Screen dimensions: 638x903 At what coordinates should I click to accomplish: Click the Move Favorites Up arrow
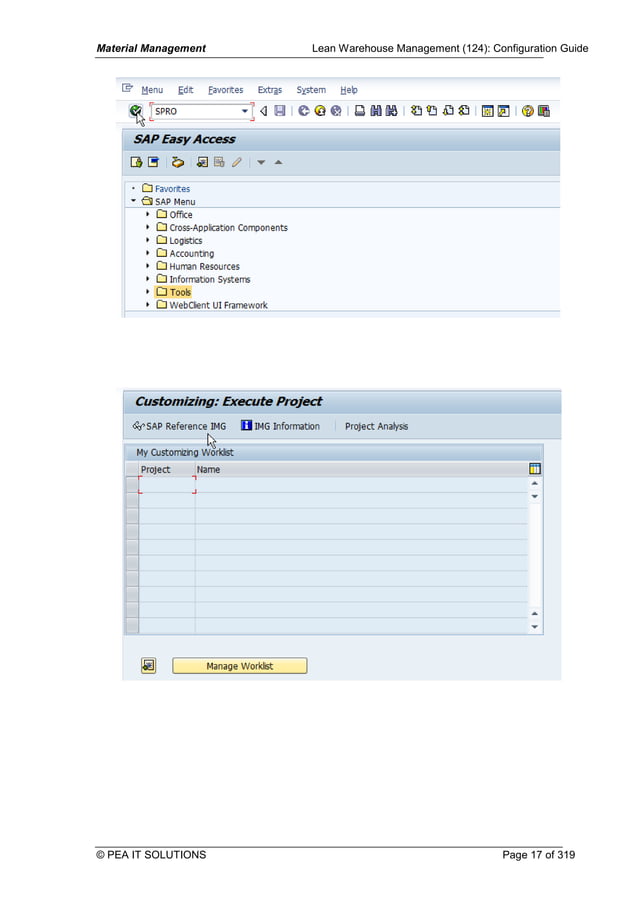coord(278,162)
